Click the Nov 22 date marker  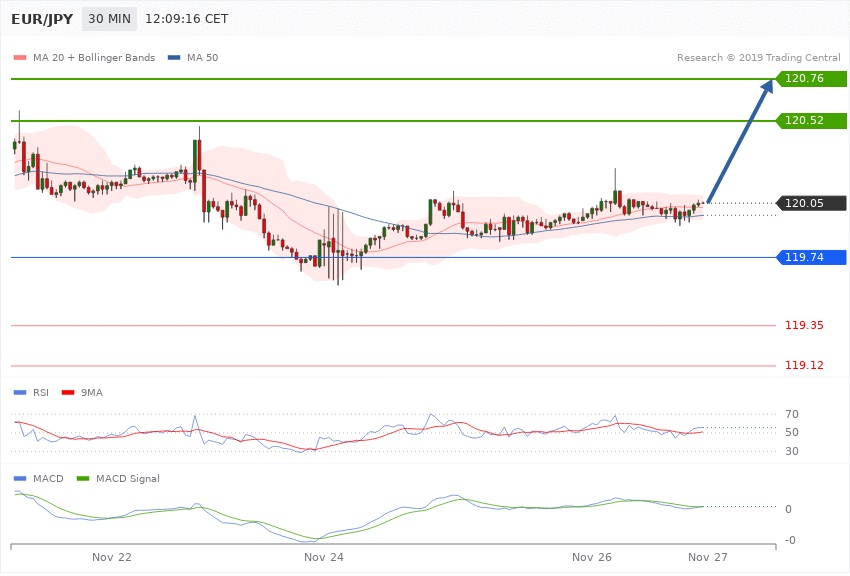pyautogui.click(x=111, y=556)
